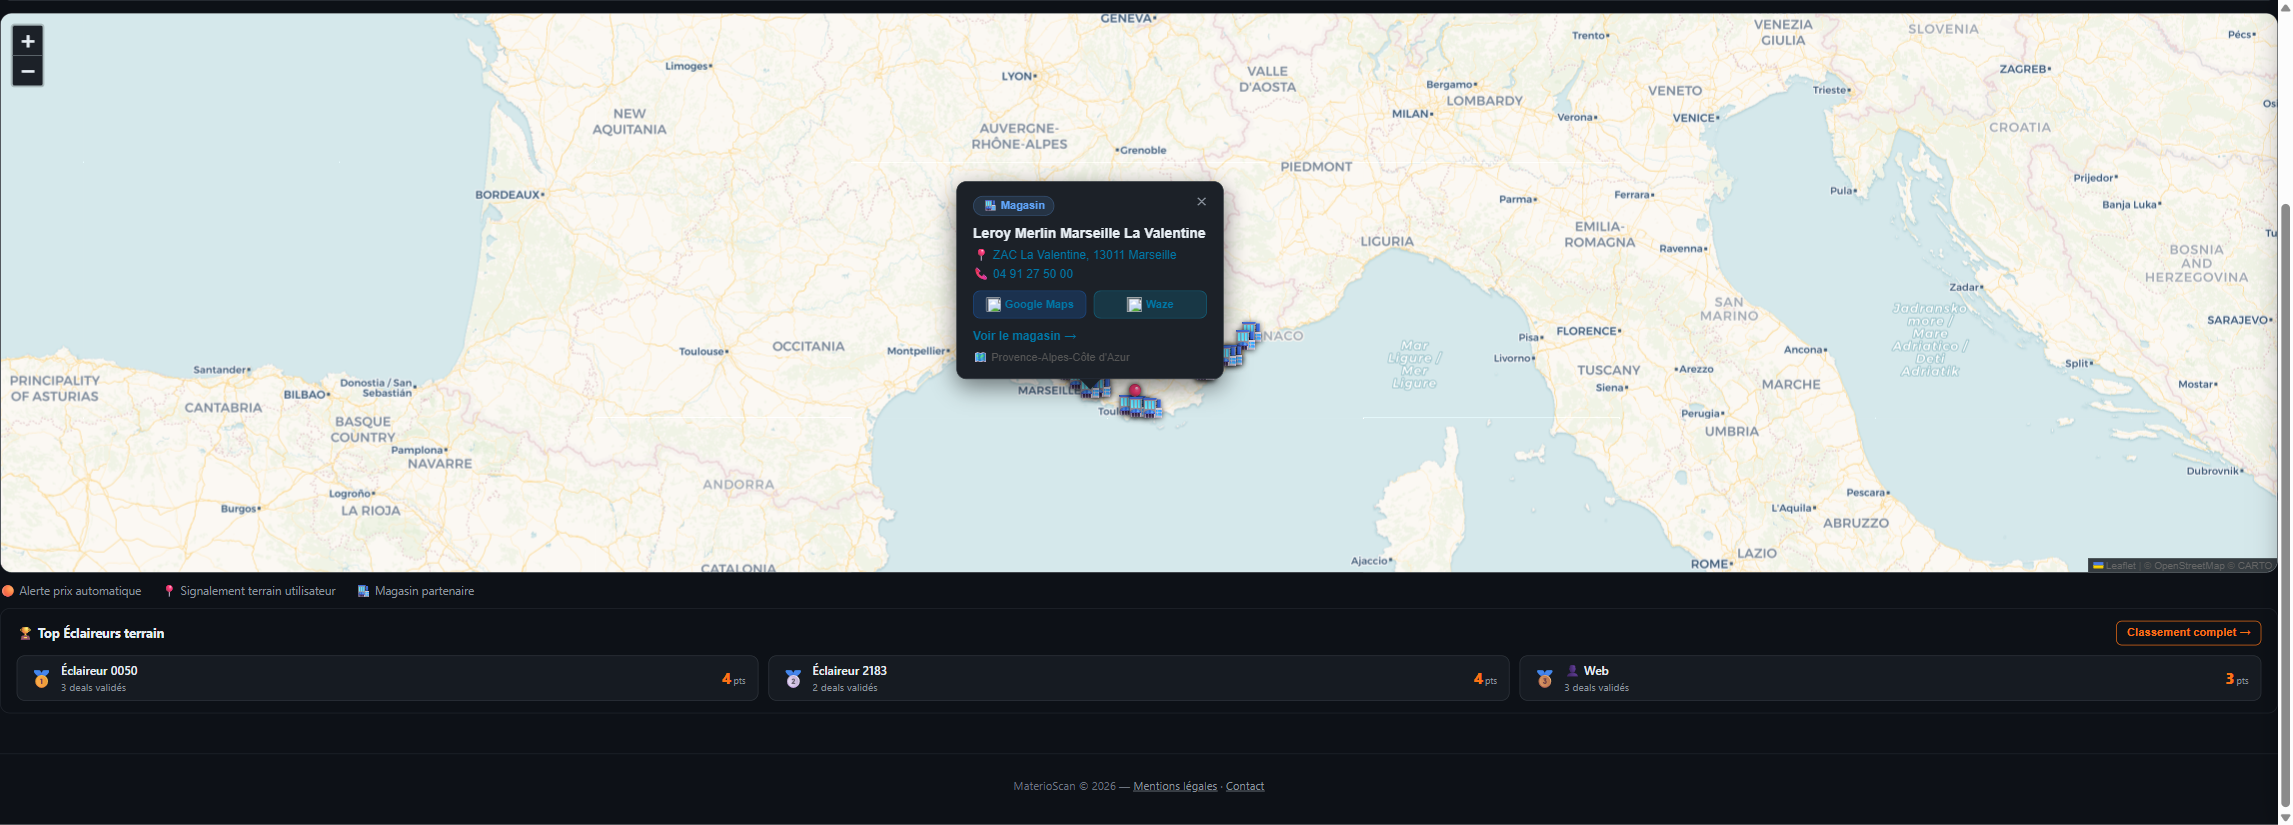Click the Leaflet attribution link

2119,566
